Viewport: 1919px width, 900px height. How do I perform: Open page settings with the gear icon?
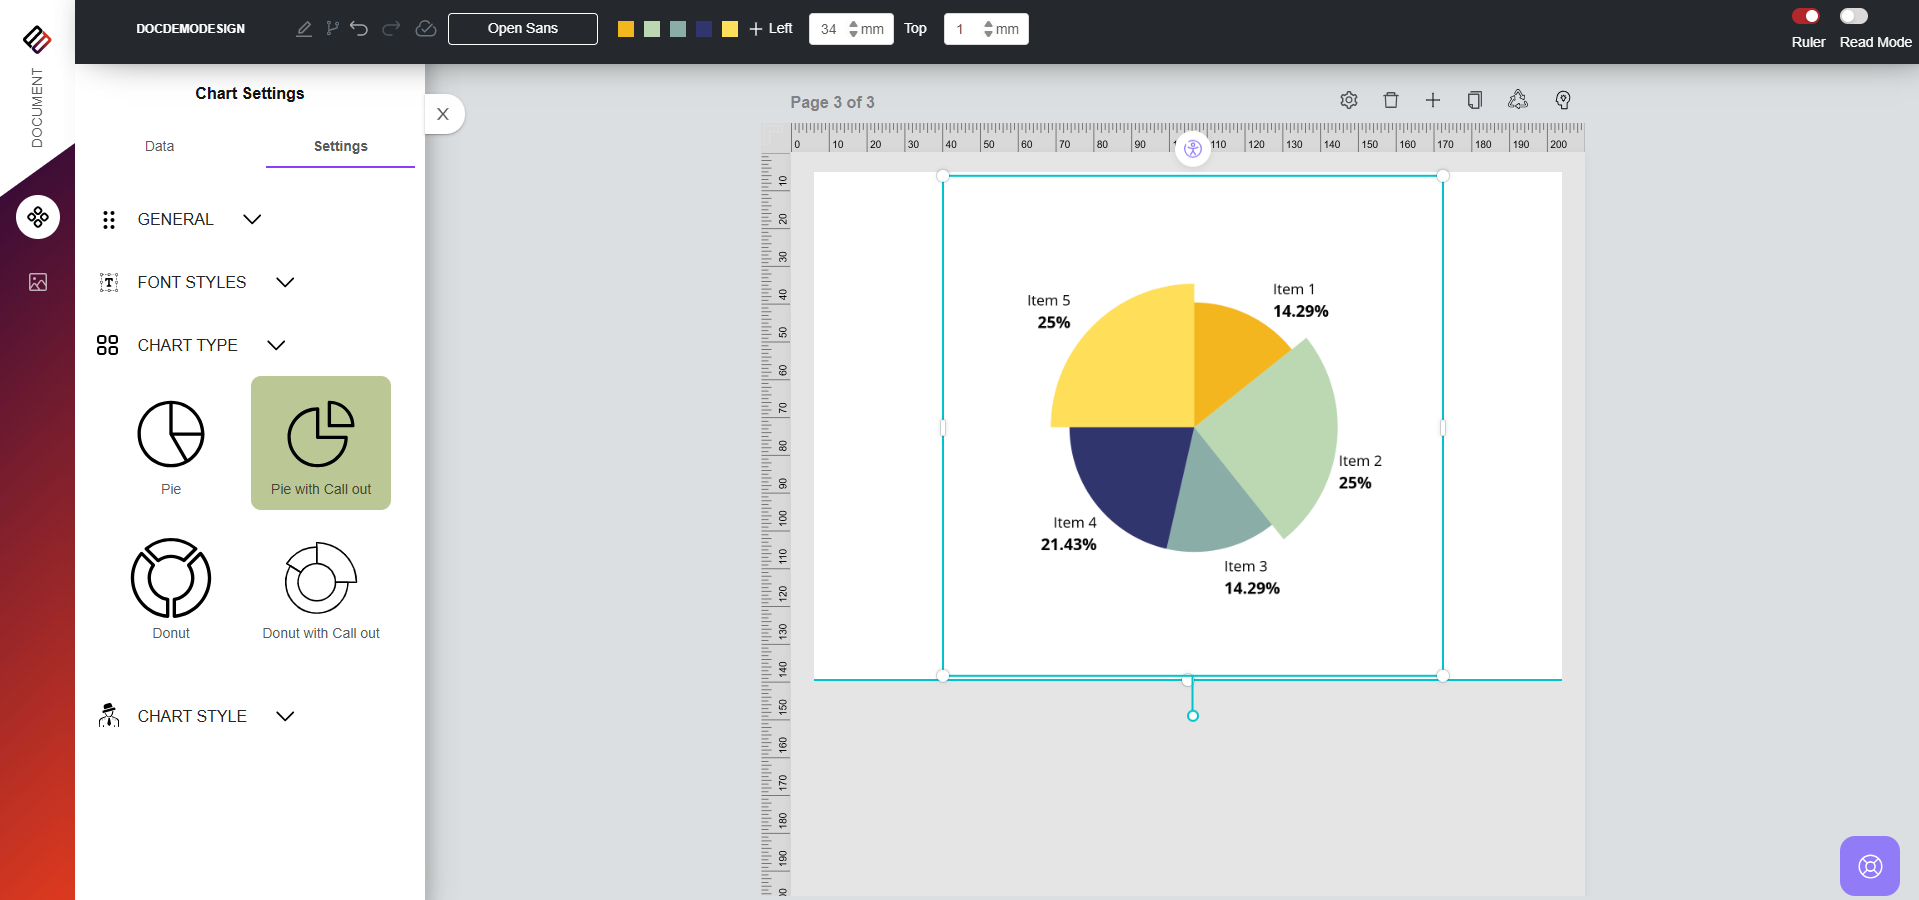point(1349,100)
